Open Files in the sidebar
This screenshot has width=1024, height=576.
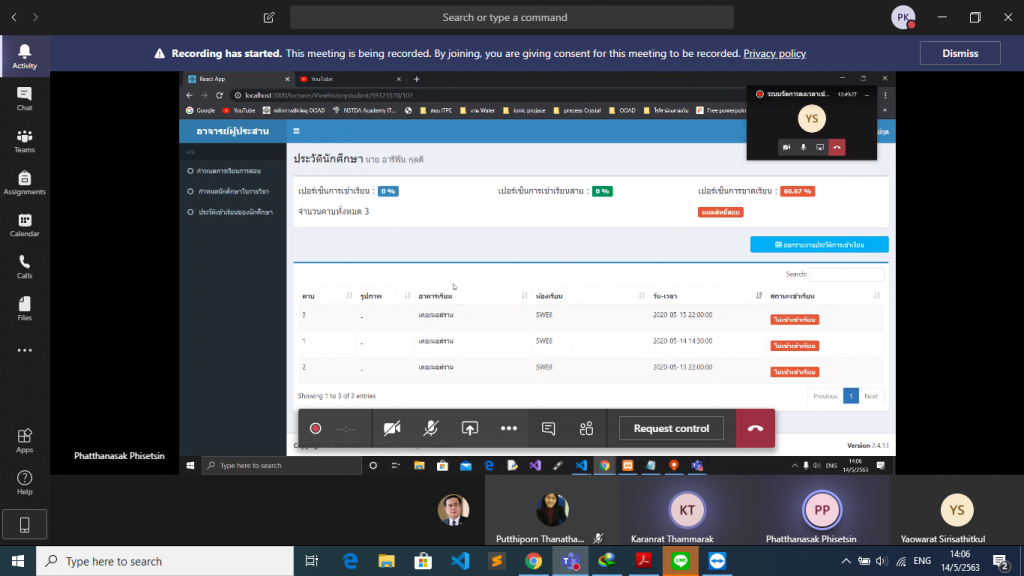pyautogui.click(x=24, y=309)
